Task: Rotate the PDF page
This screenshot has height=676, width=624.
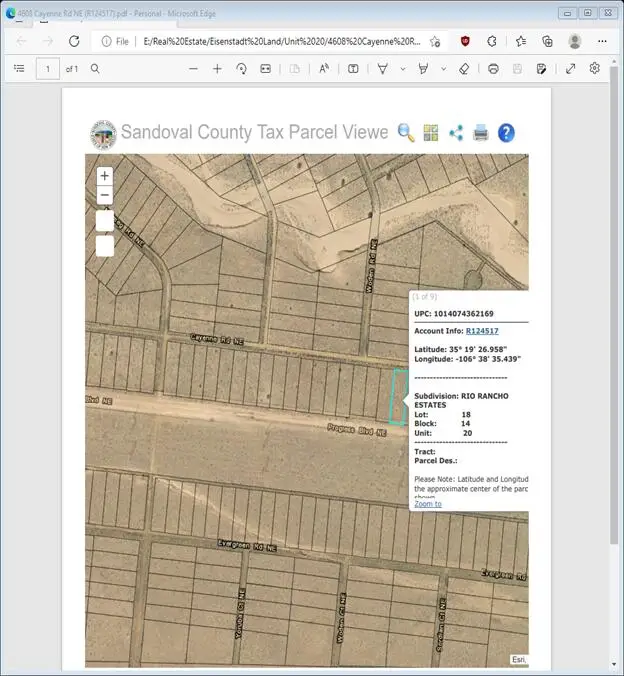Action: [x=241, y=69]
